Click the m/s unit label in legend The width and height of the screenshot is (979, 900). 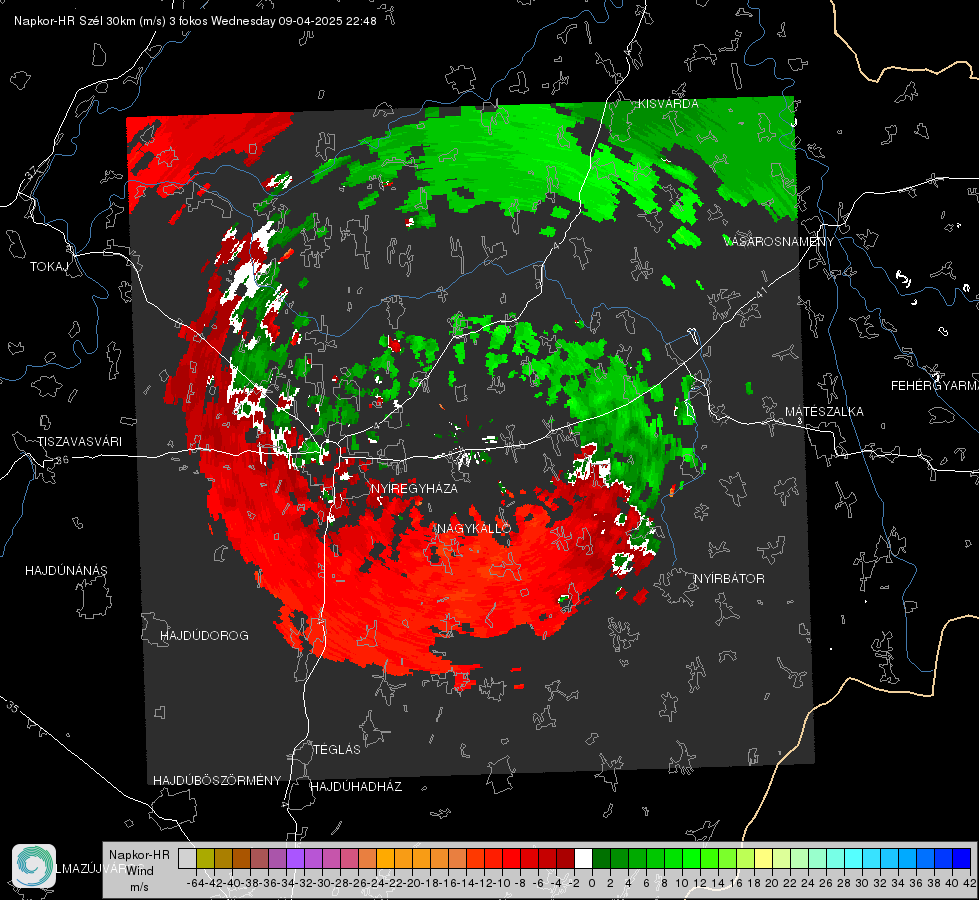tap(139, 887)
